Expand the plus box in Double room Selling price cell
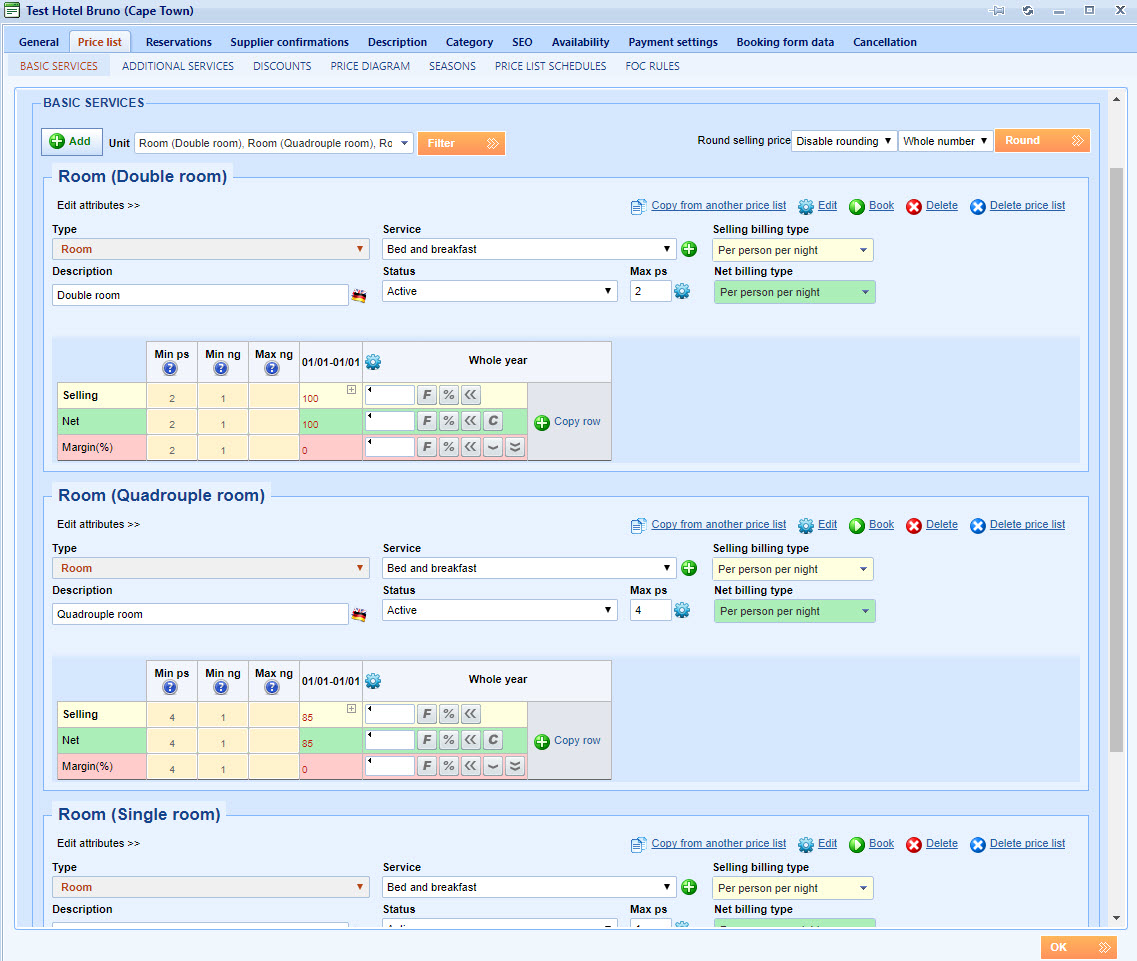Viewport: 1137px width, 961px height. point(352,390)
